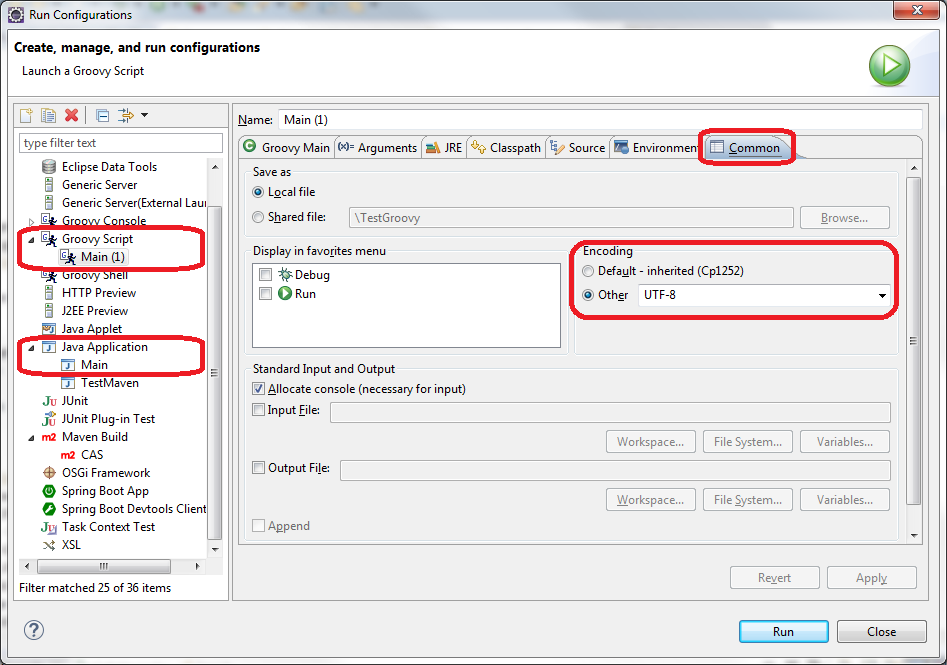Viewport: 947px width, 665px height.
Task: Select the XSL icon
Action: tap(49, 545)
